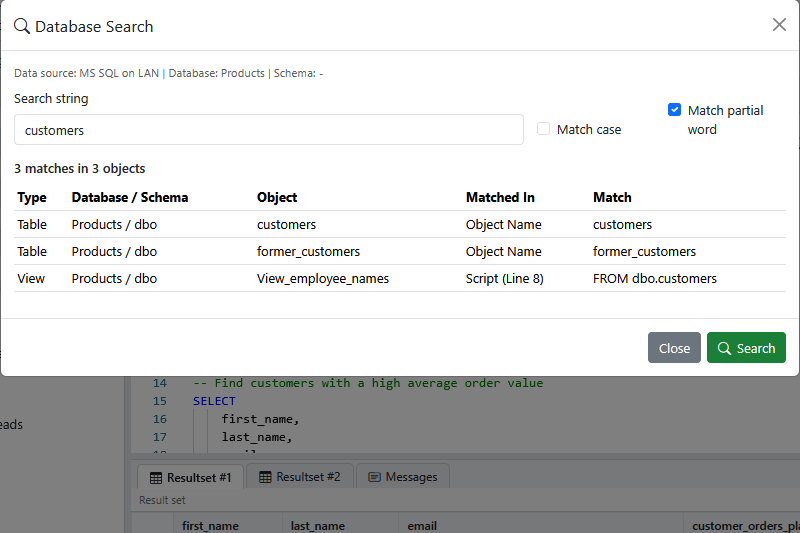Click the former_customers value in Match column
This screenshot has height=533, width=800.
coord(644,251)
